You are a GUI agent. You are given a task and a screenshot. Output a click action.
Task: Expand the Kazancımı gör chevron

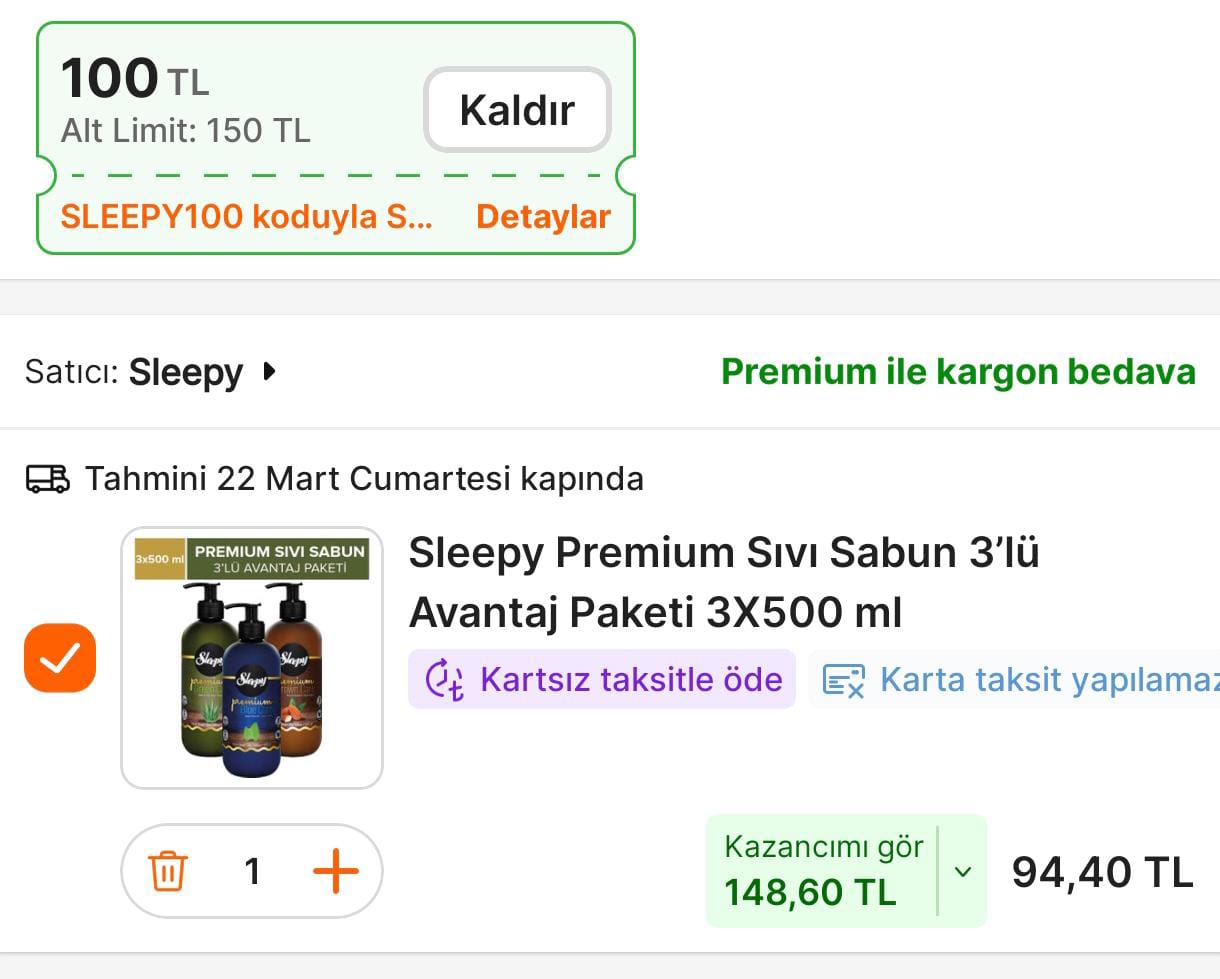point(962,871)
